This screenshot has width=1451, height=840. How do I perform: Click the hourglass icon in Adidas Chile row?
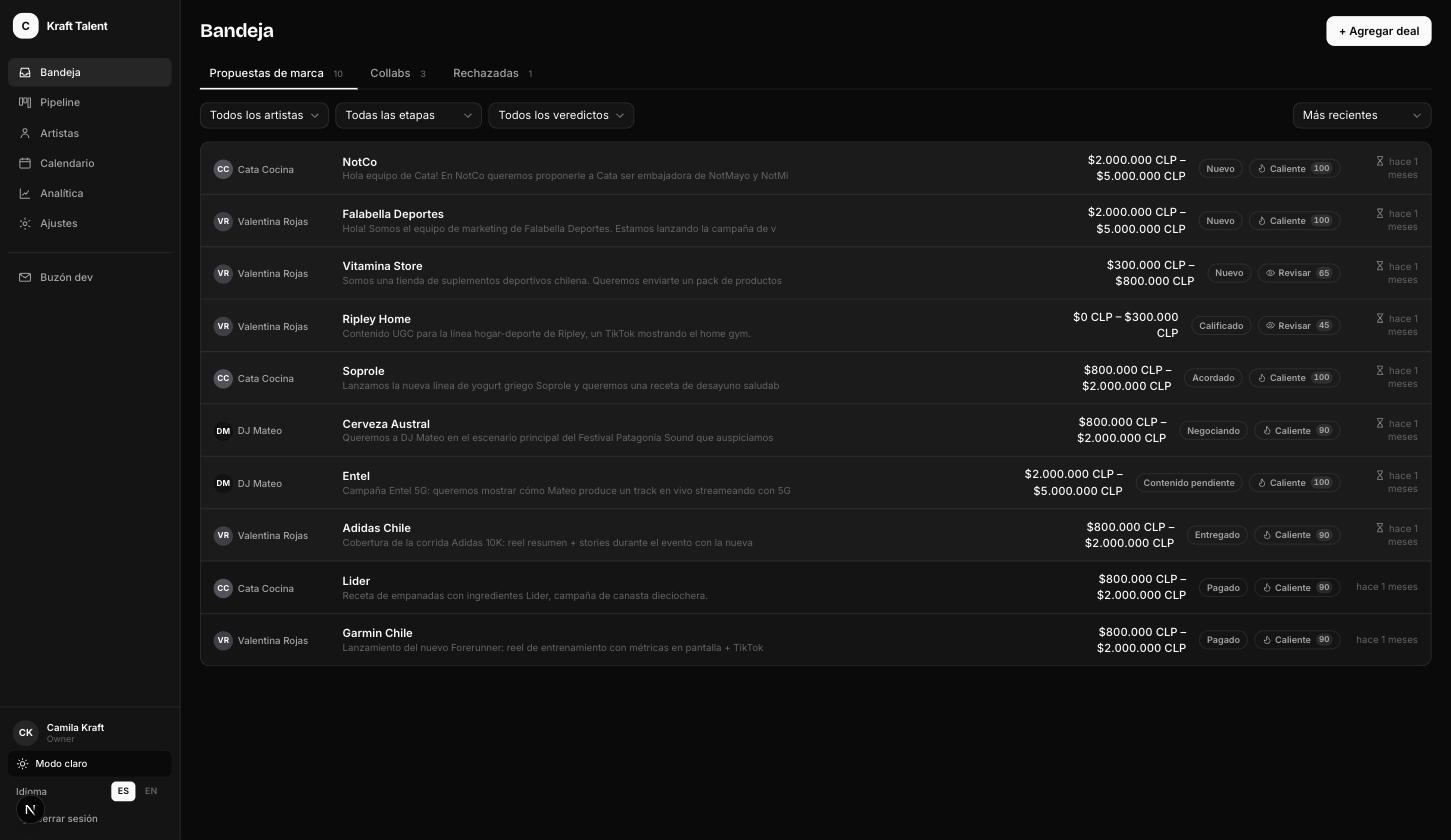[x=1380, y=528]
